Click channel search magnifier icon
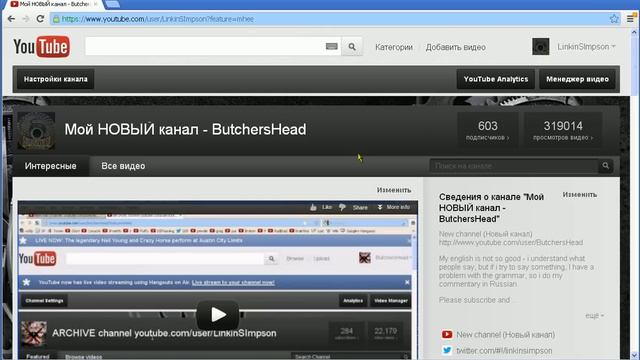The image size is (640, 360). click(606, 166)
